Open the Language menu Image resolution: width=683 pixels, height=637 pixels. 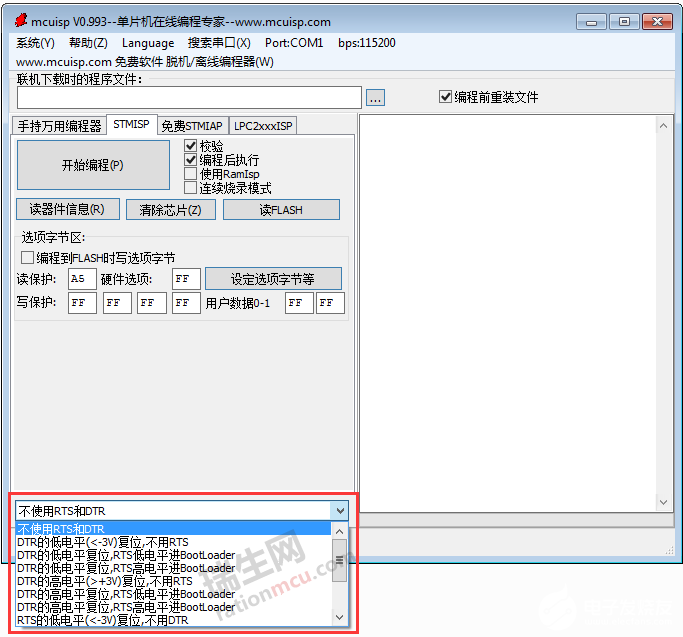(148, 43)
